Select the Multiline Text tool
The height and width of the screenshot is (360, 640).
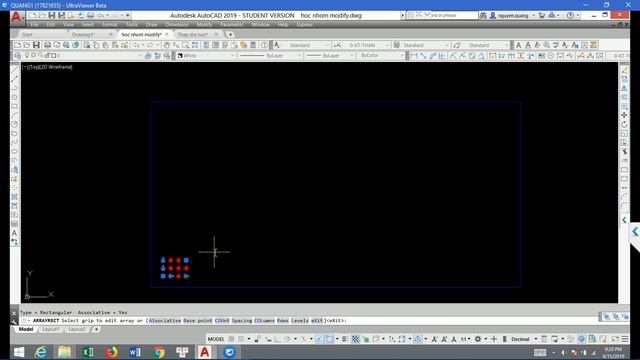click(14, 233)
